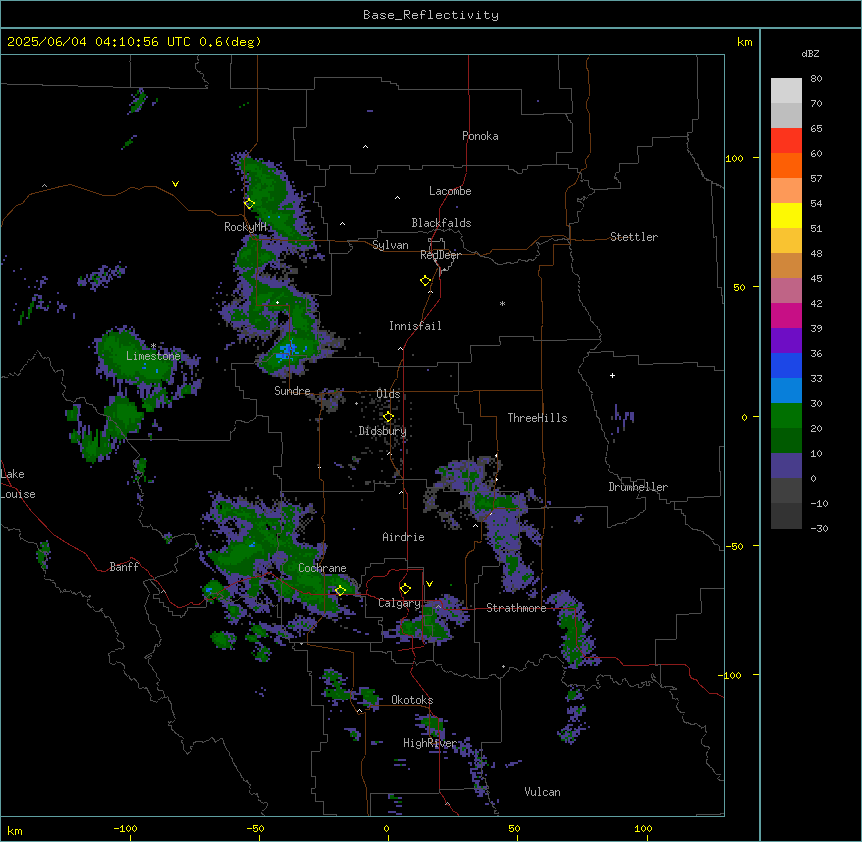The height and width of the screenshot is (842, 862).
Task: Click the yellow diamond marker beside Cochrane
Action: coord(340,590)
